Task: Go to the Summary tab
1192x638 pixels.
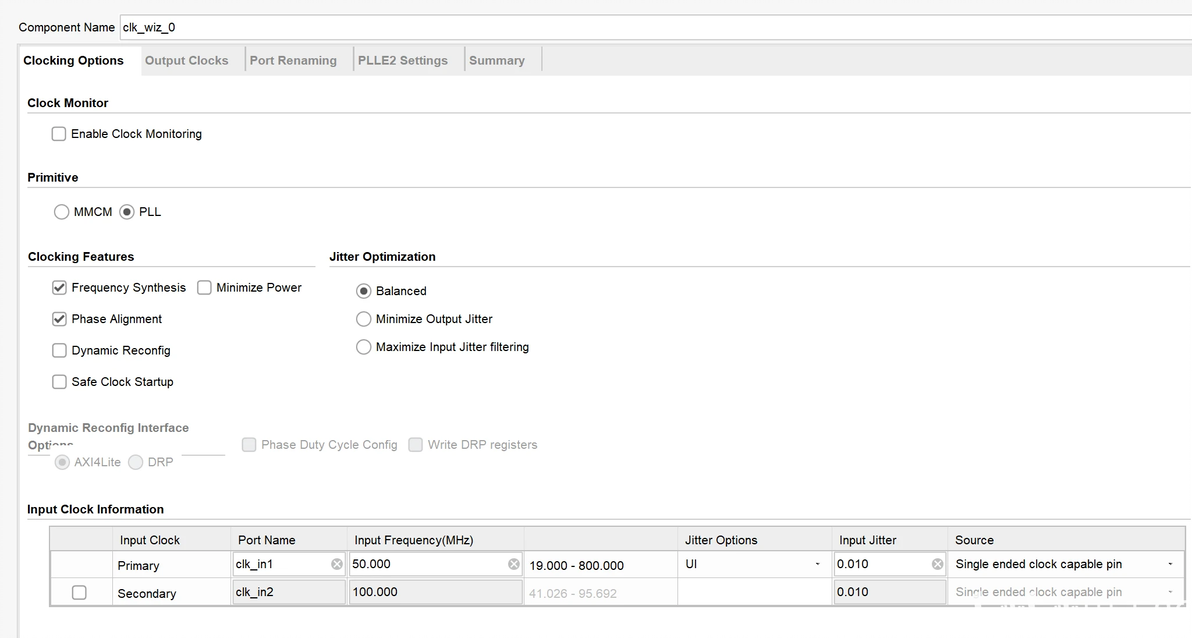Action: [x=497, y=60]
